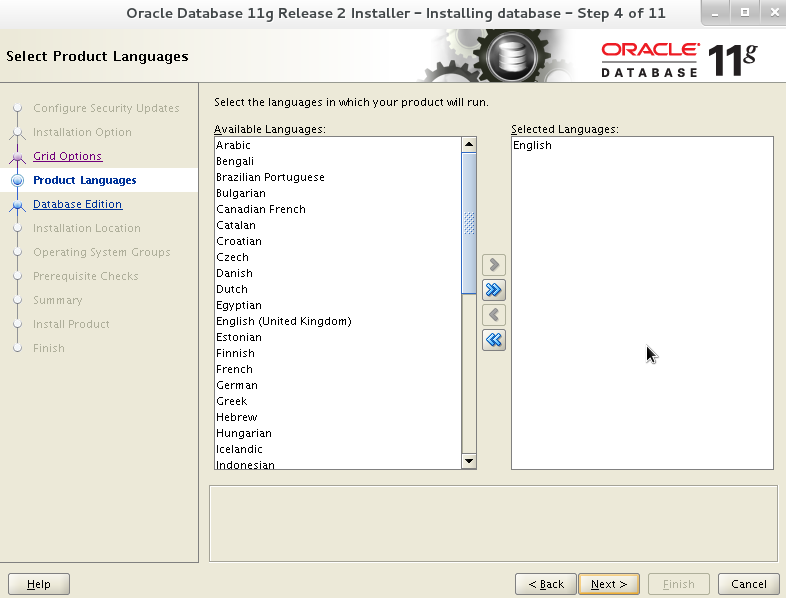This screenshot has height=598, width=786.
Task: Maximize the installer window
Action: click(745, 13)
